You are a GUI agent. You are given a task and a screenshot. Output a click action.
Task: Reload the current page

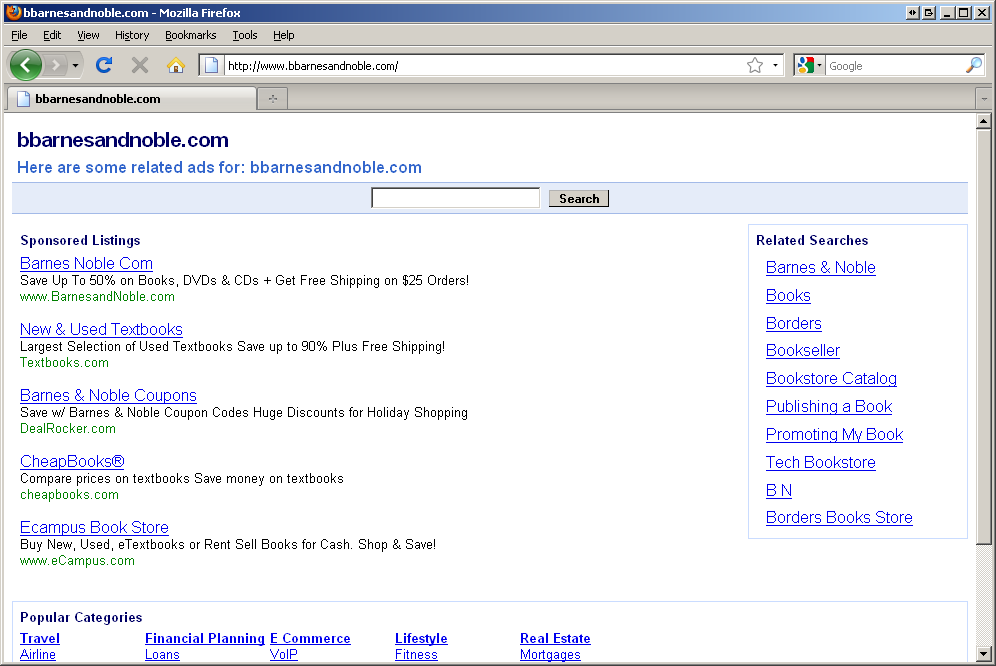click(104, 65)
